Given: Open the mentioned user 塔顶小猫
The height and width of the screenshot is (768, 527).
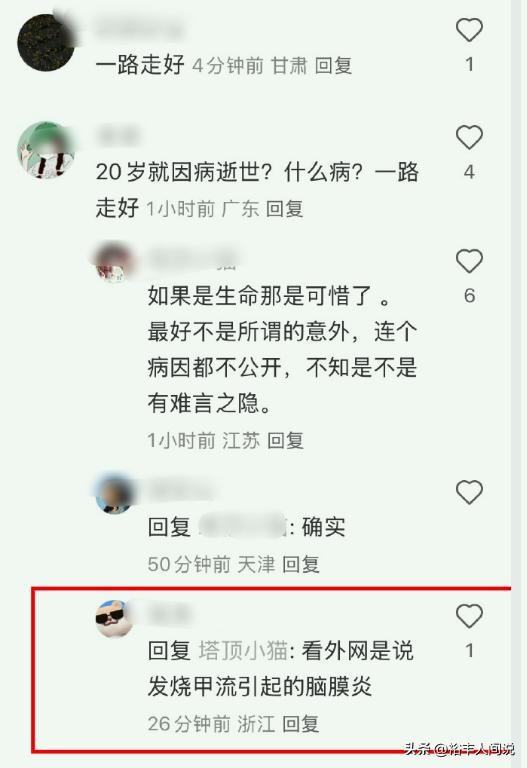Looking at the screenshot, I should 243,651.
